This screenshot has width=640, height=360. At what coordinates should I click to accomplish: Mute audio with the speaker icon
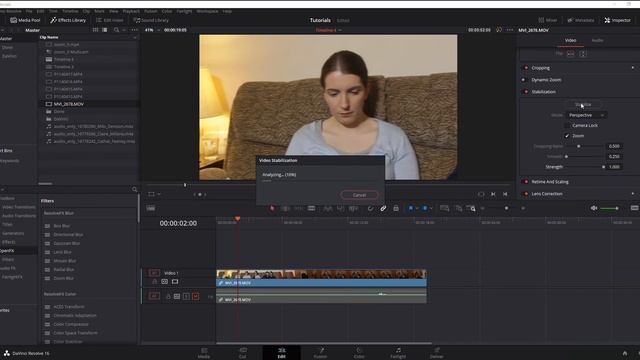point(594,209)
